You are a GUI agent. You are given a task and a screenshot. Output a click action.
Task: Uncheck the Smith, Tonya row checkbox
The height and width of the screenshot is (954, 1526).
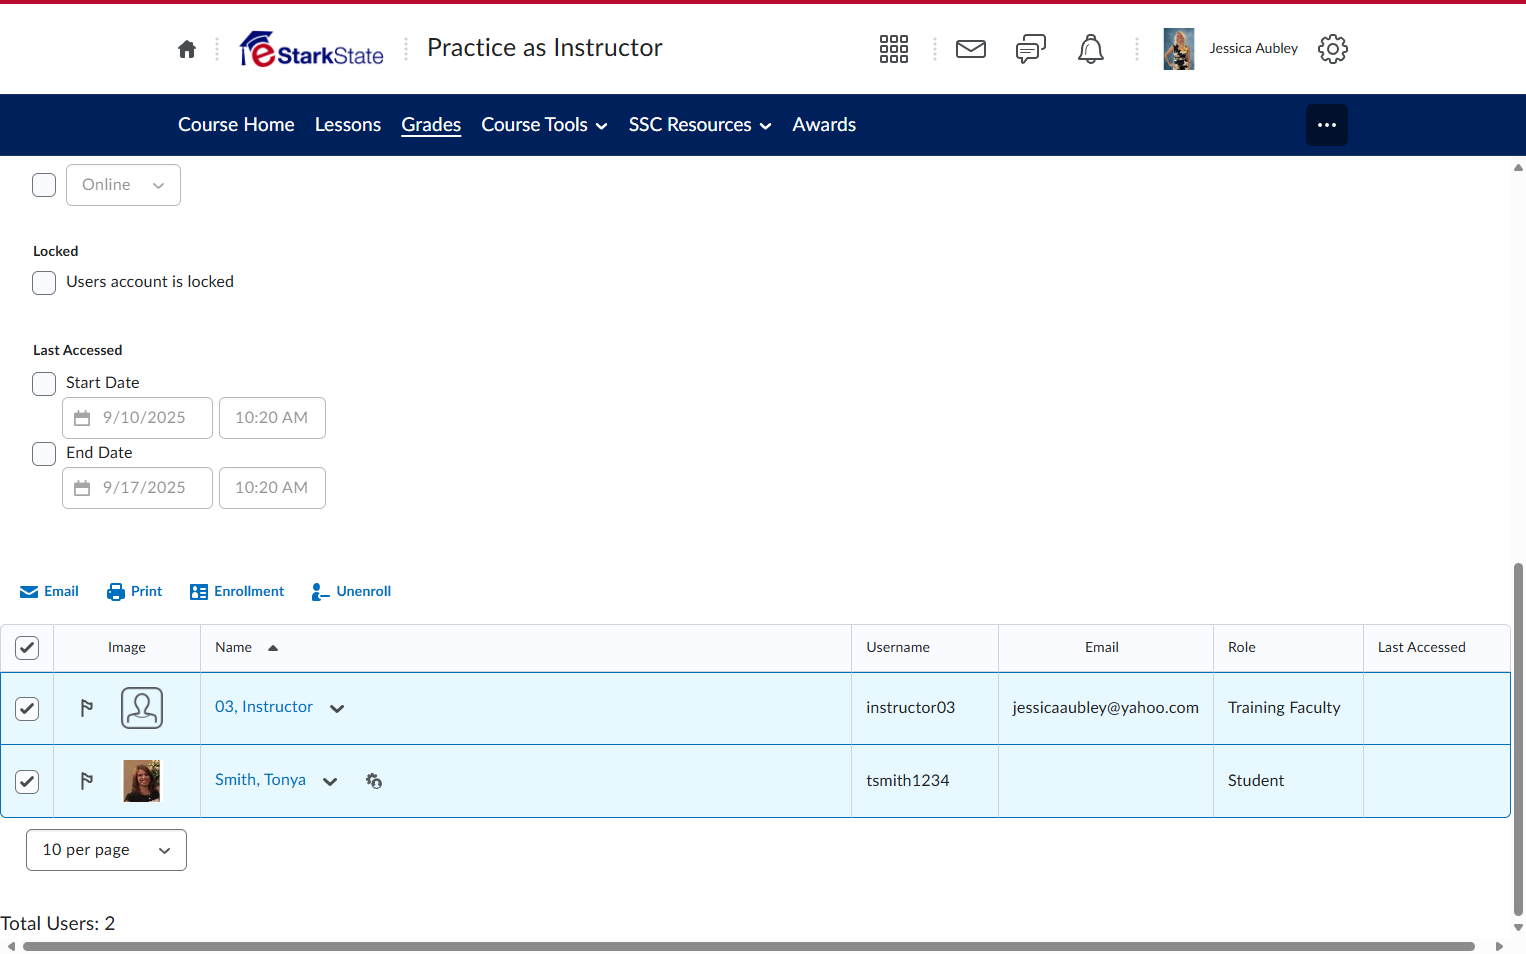pyautogui.click(x=27, y=782)
